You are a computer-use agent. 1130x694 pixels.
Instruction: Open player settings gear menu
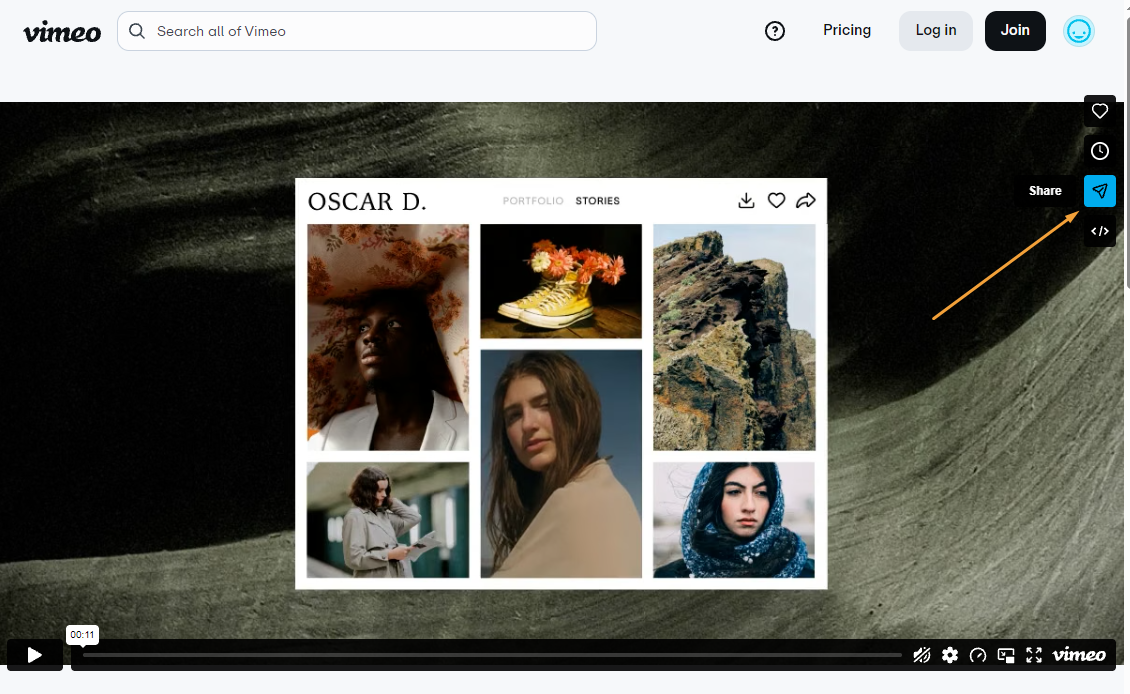click(950, 654)
